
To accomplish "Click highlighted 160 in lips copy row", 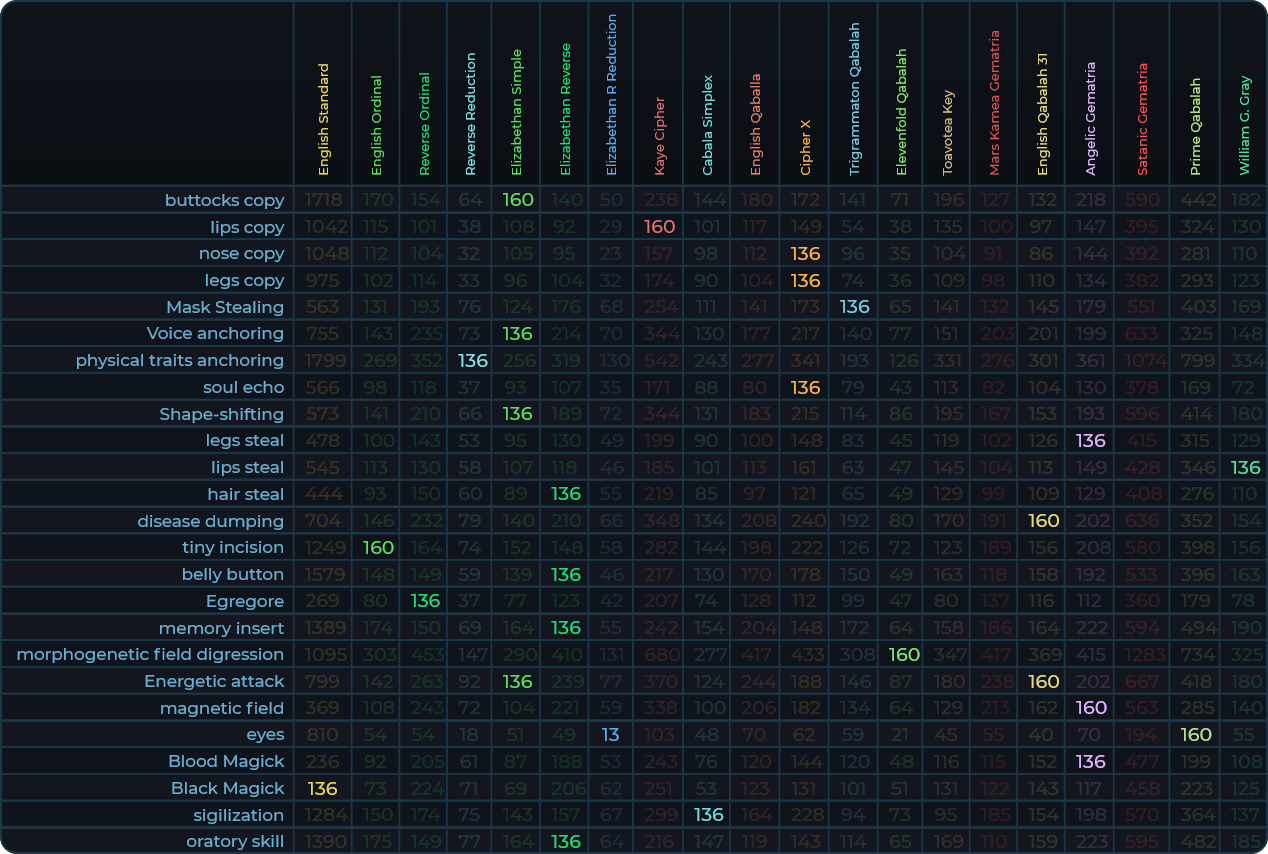I will point(660,227).
